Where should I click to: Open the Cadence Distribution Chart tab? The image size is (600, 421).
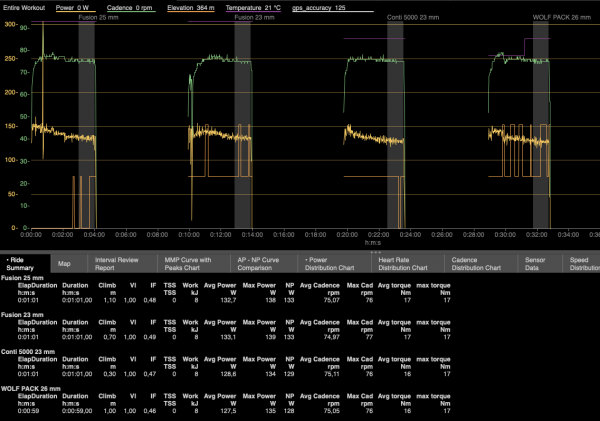click(476, 264)
